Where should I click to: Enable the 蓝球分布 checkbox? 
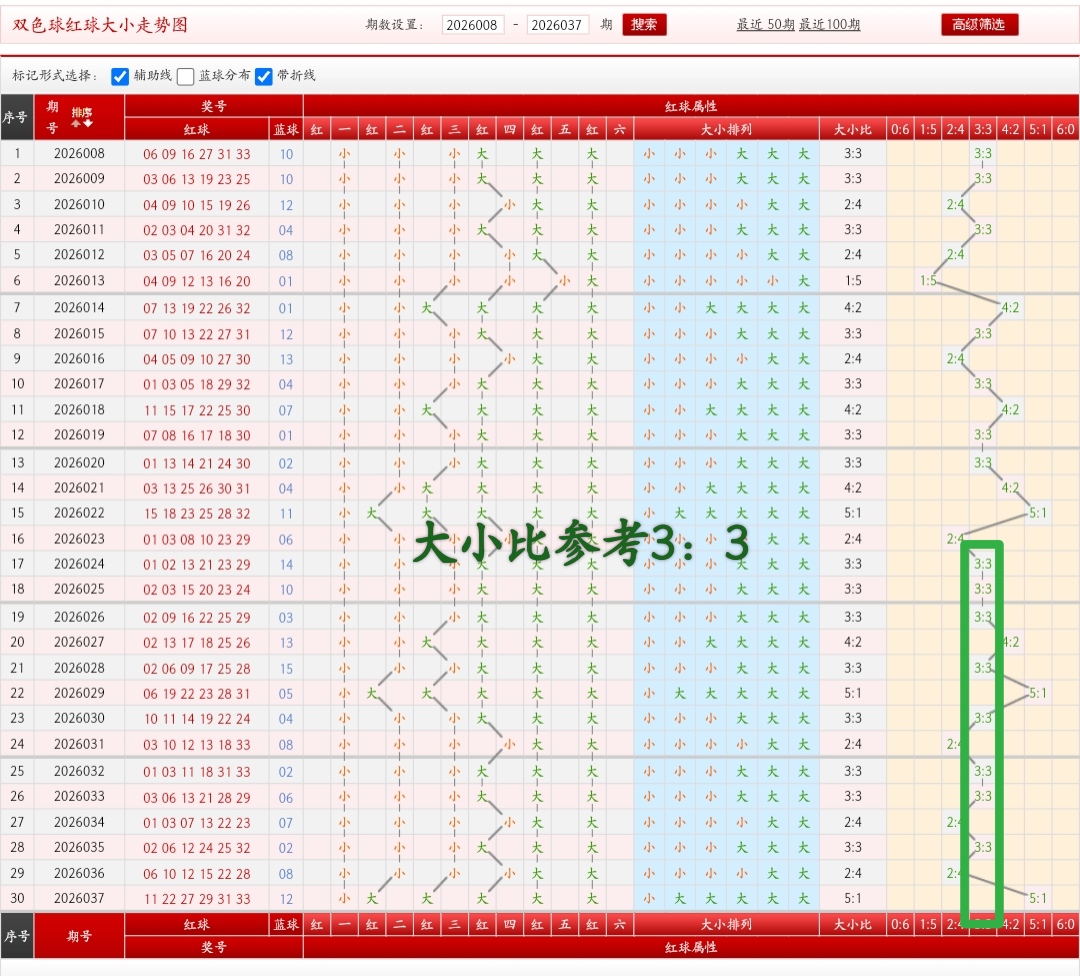point(185,75)
